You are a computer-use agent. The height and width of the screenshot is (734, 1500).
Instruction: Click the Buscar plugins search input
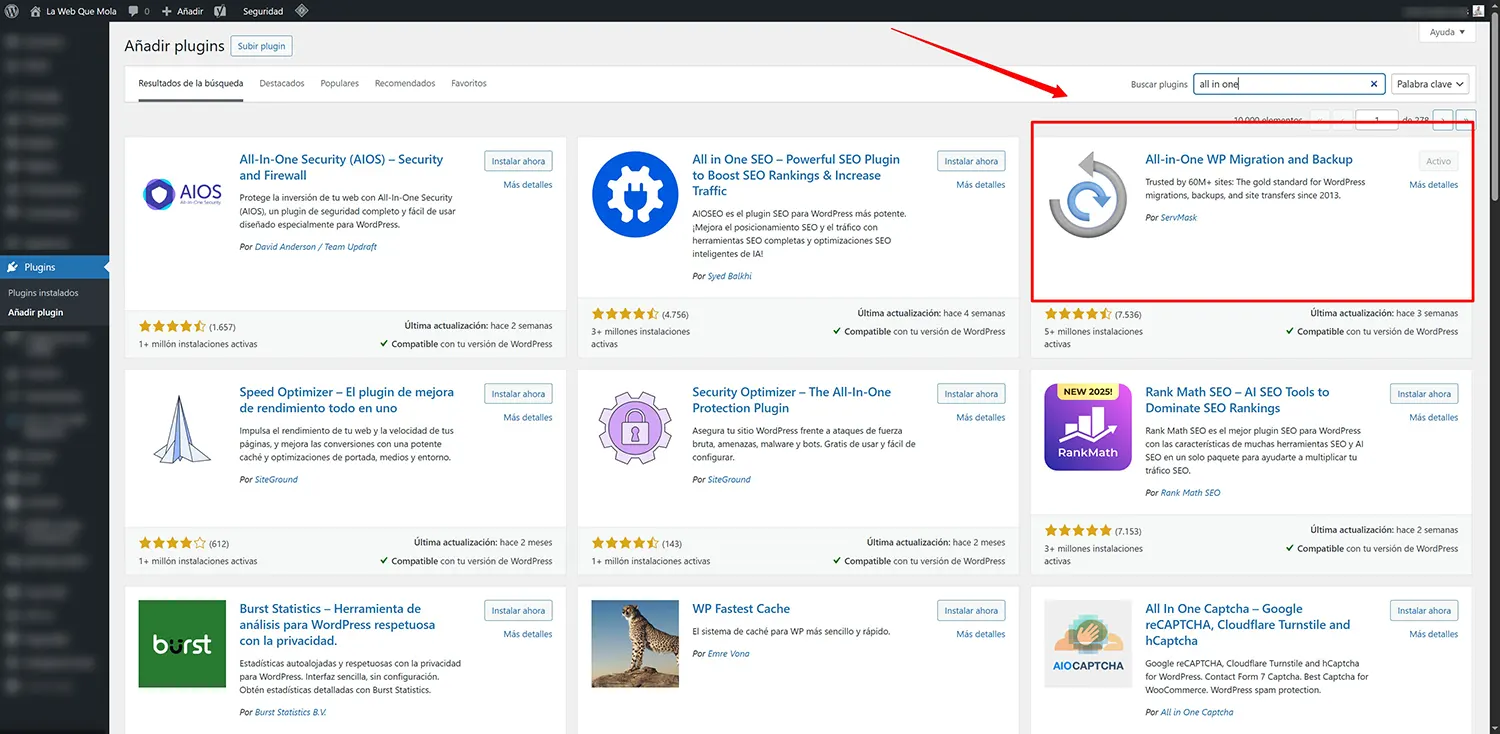pyautogui.click(x=1280, y=84)
